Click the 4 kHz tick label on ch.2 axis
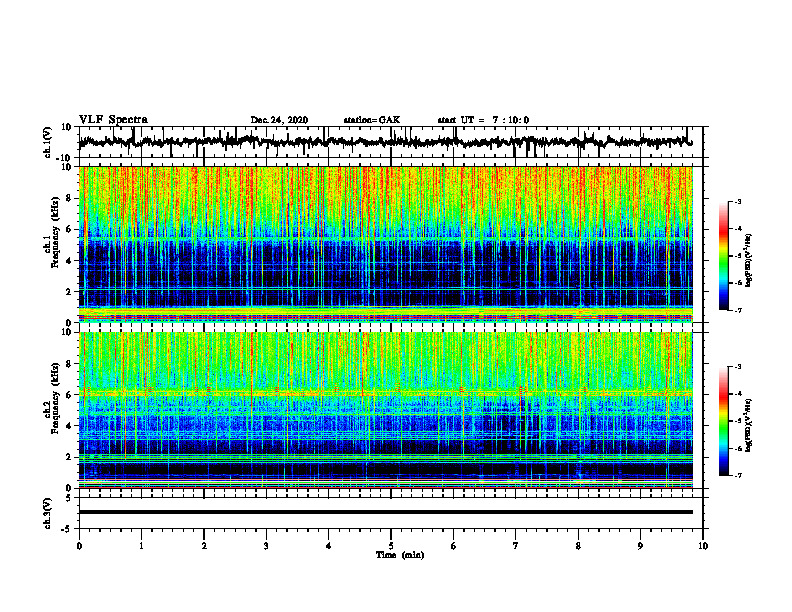 (69, 426)
